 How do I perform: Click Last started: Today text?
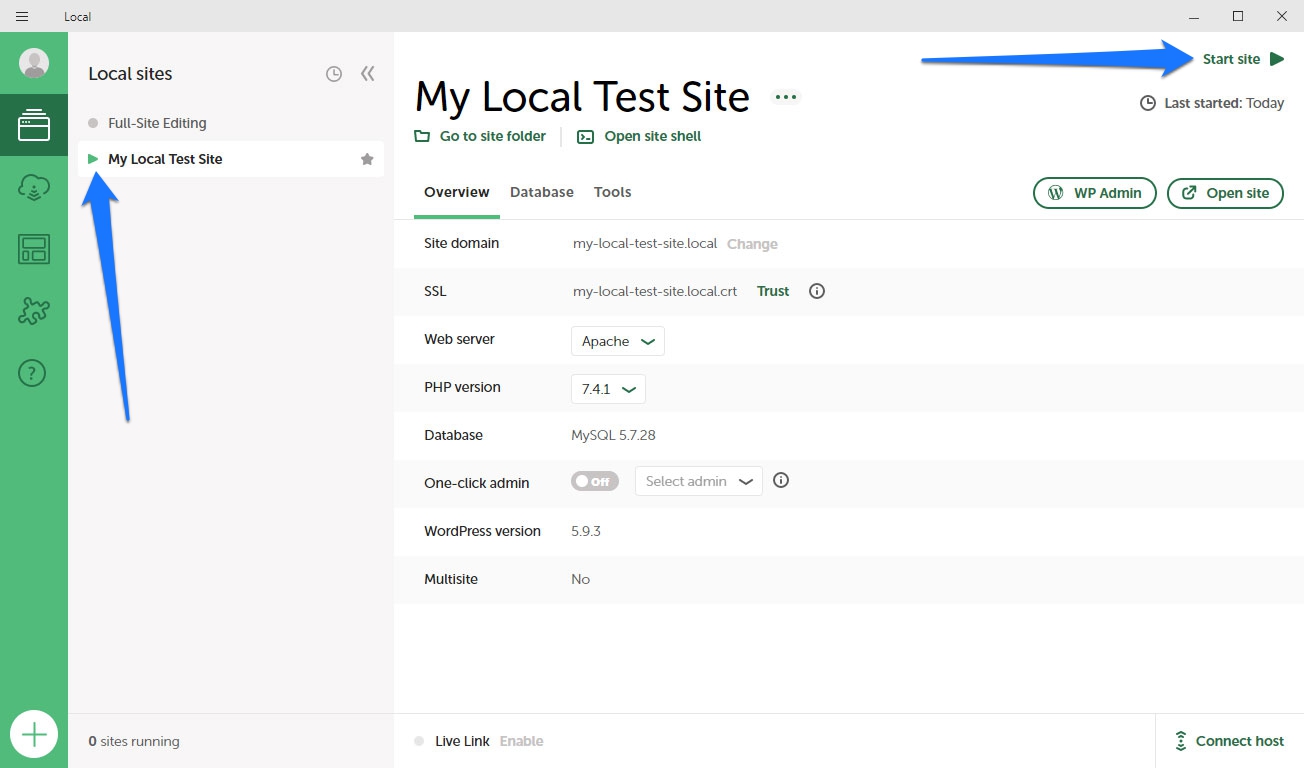pyautogui.click(x=1224, y=103)
